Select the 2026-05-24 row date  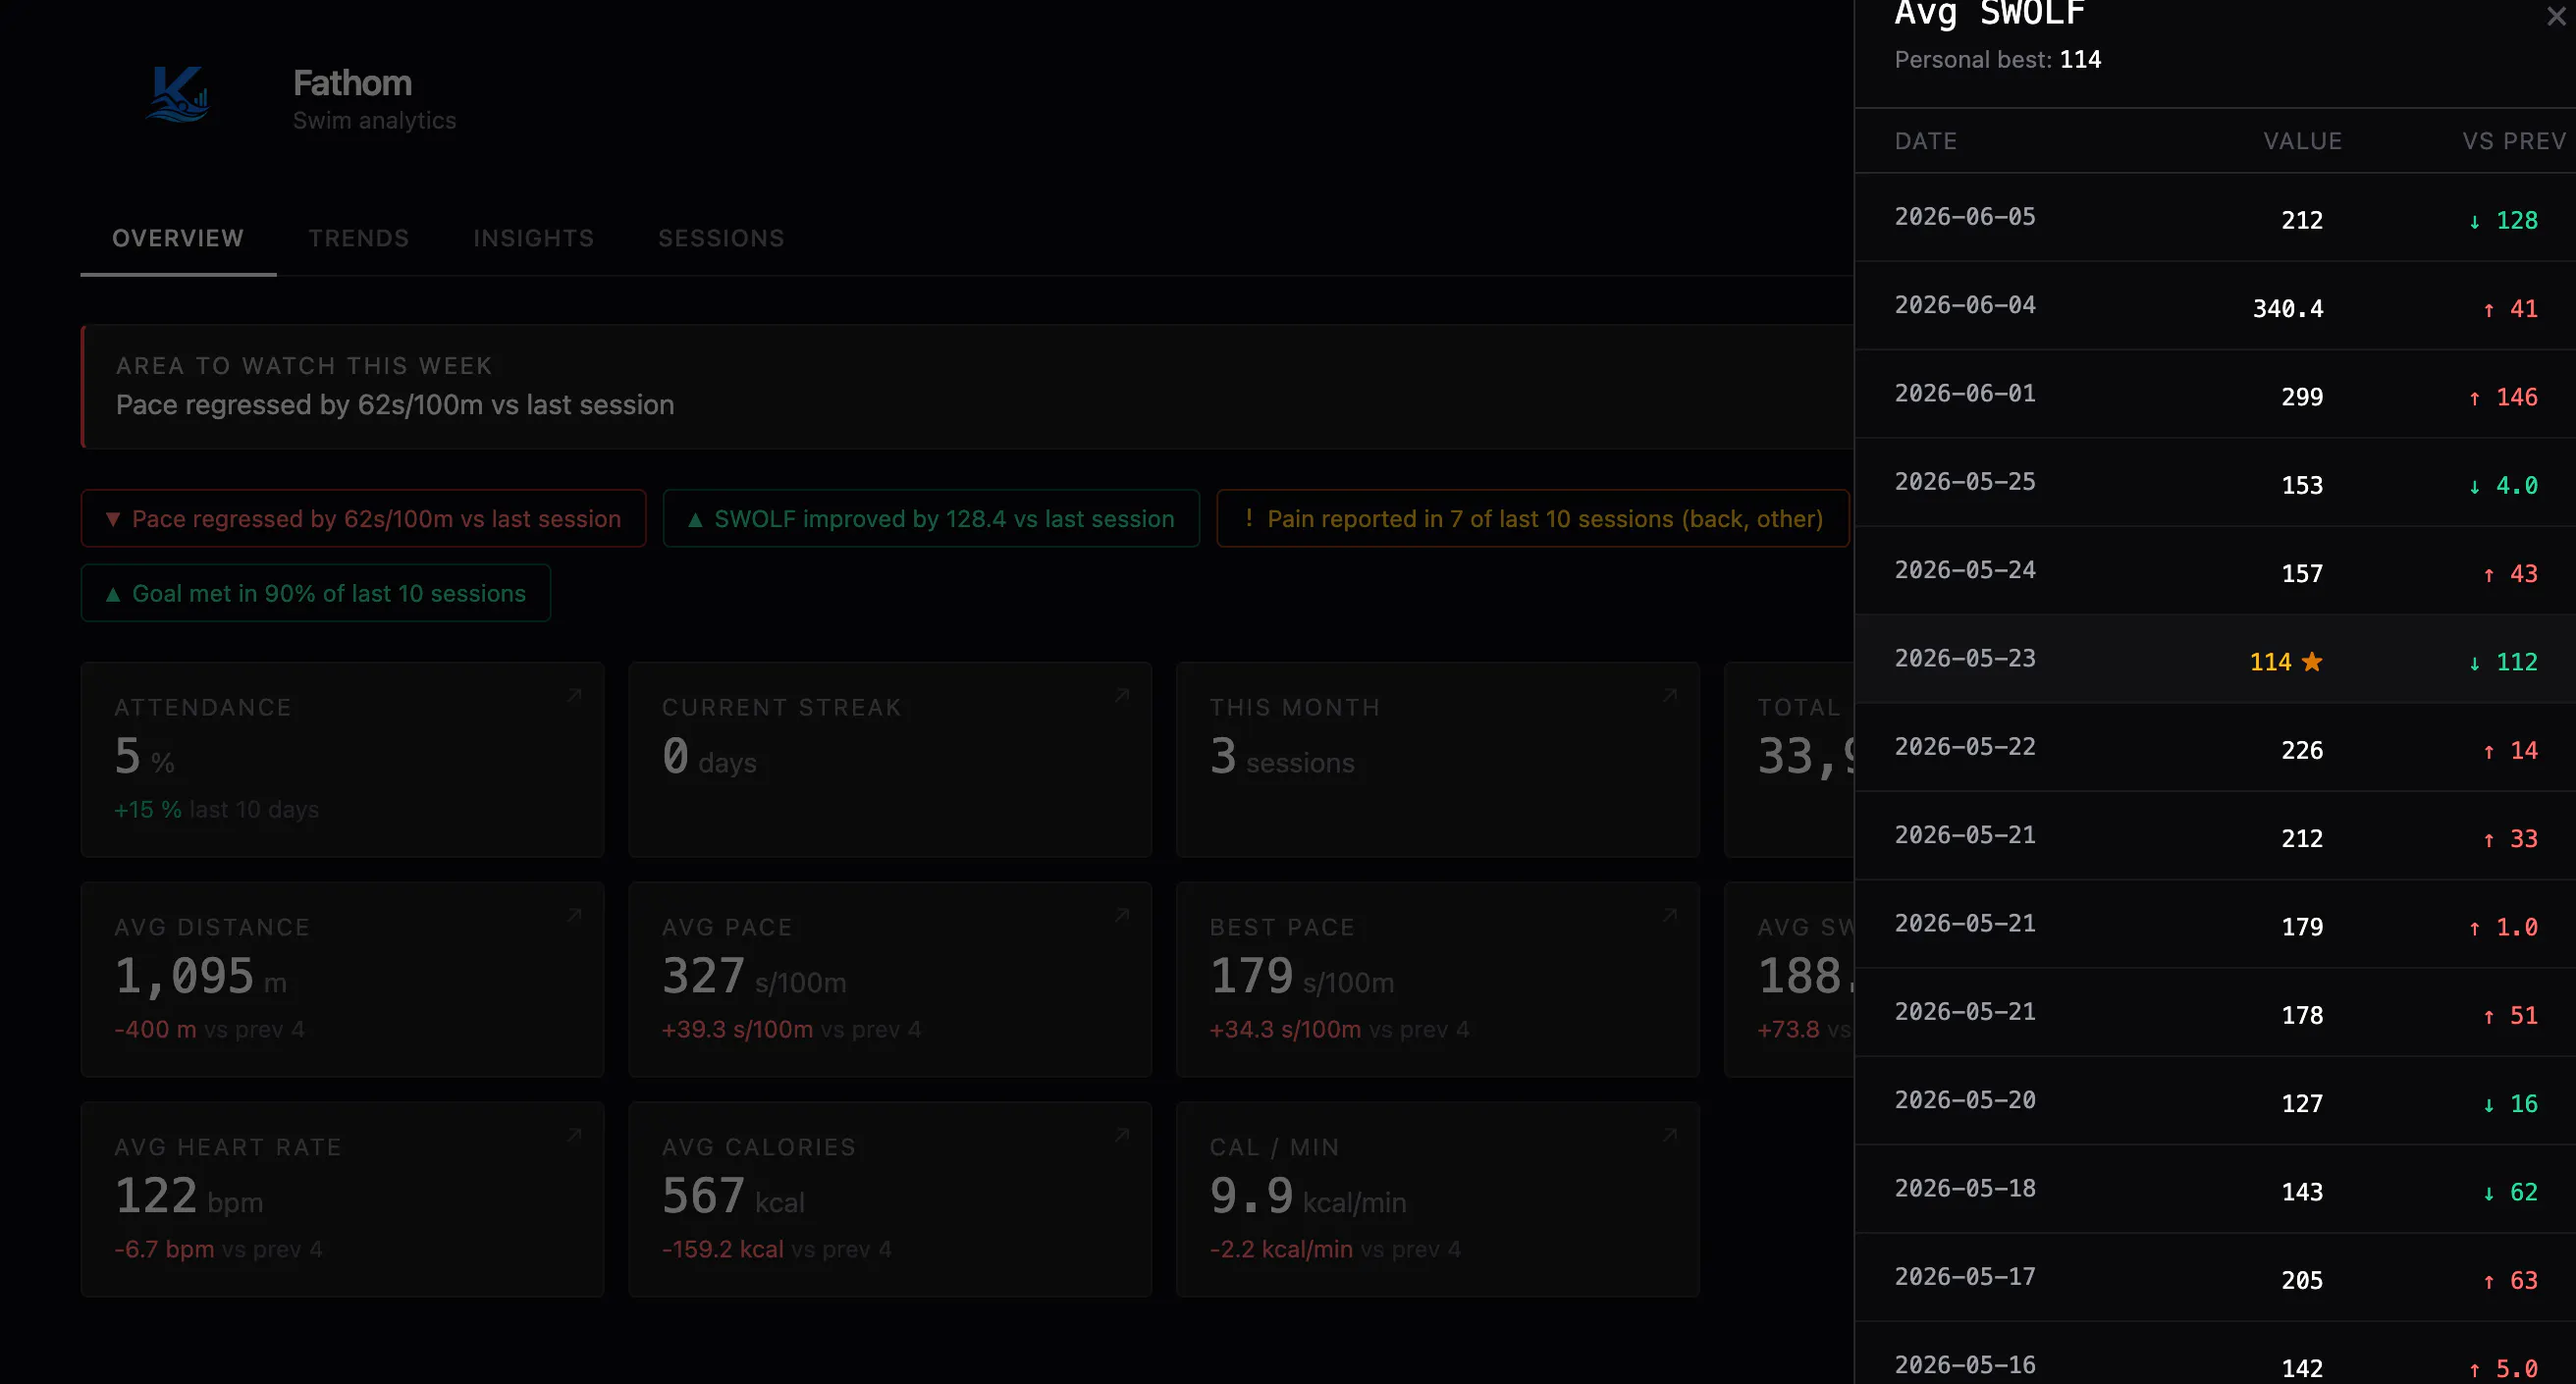point(1964,570)
